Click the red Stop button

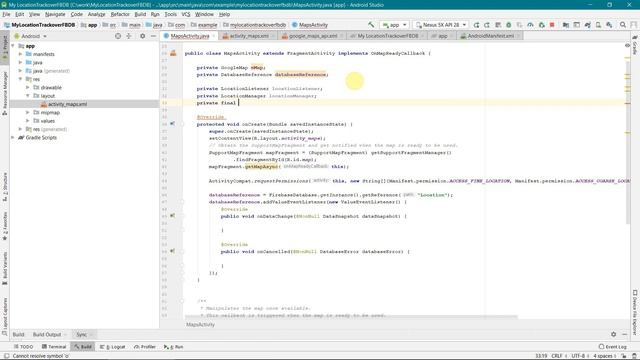tap(552, 25)
